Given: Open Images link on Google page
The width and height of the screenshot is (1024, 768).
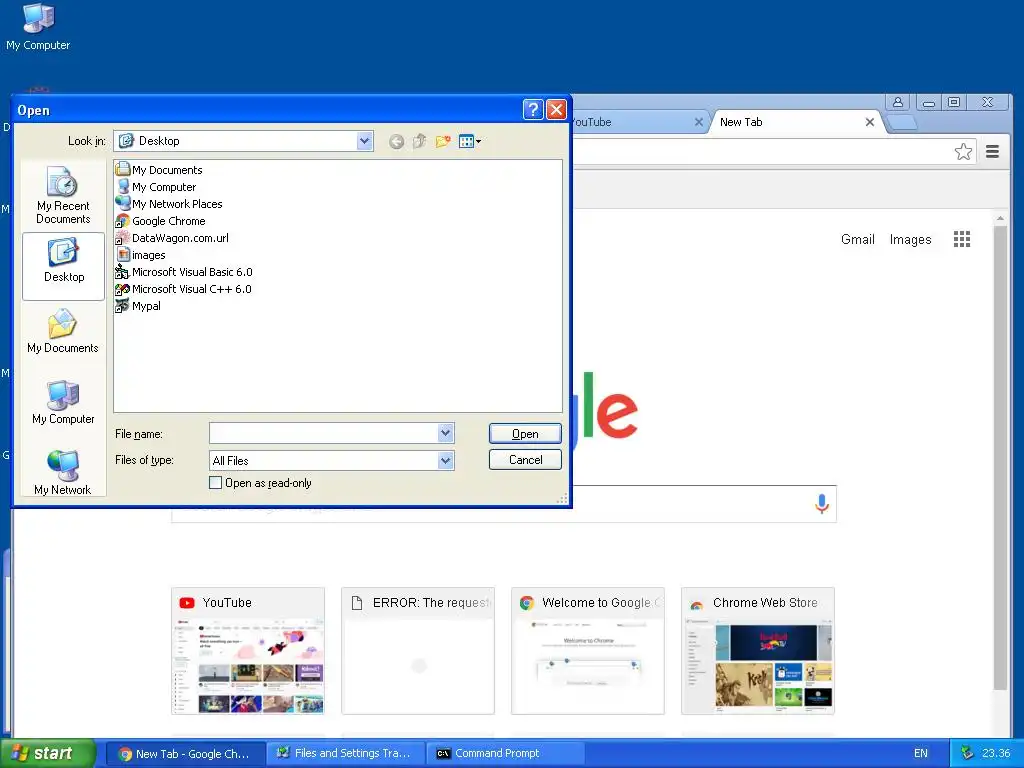Looking at the screenshot, I should (910, 240).
